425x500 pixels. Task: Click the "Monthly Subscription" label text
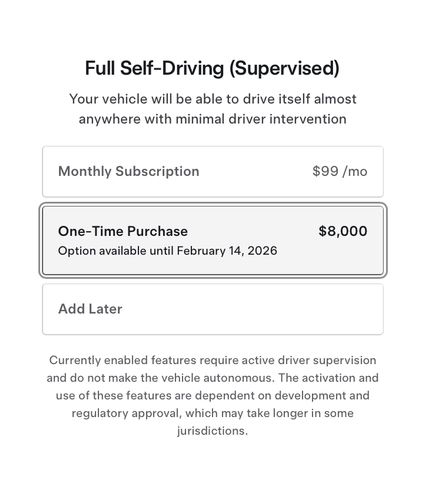(129, 171)
